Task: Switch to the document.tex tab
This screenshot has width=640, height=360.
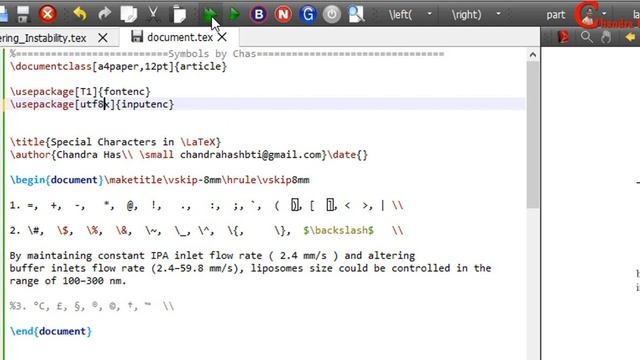Action: tap(180, 37)
